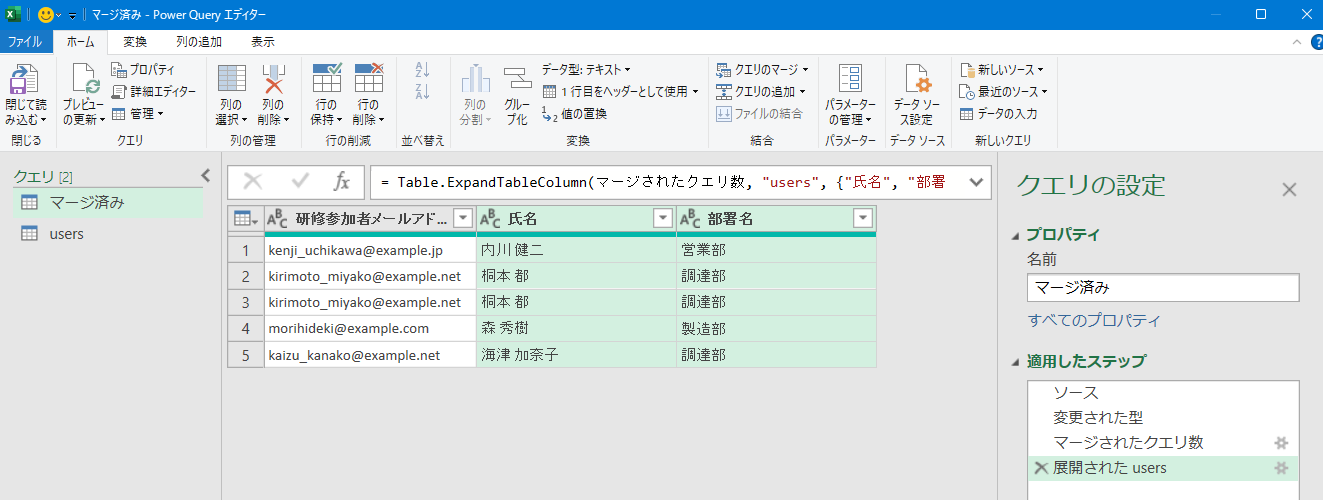1323x500 pixels.
Task: Open the データ型: テキスト dropdown
Action: (586, 69)
